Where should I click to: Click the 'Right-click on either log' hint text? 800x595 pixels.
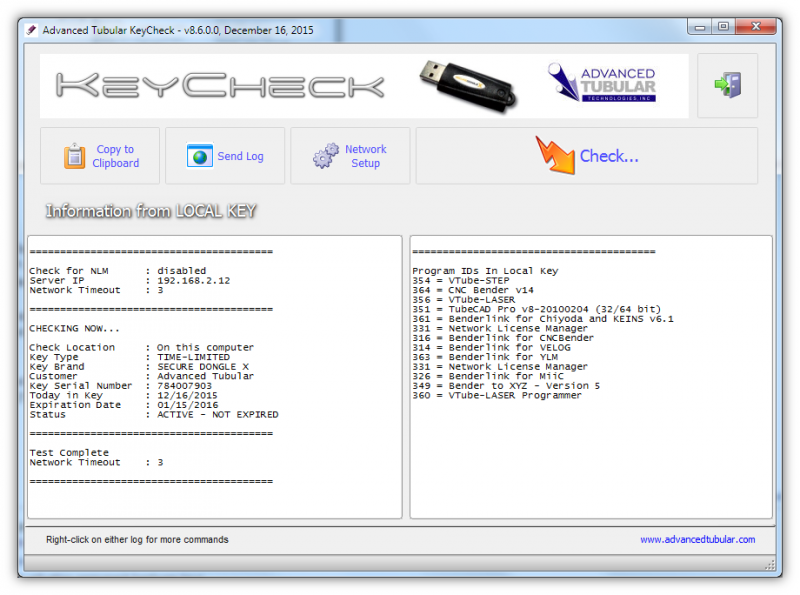(137, 539)
